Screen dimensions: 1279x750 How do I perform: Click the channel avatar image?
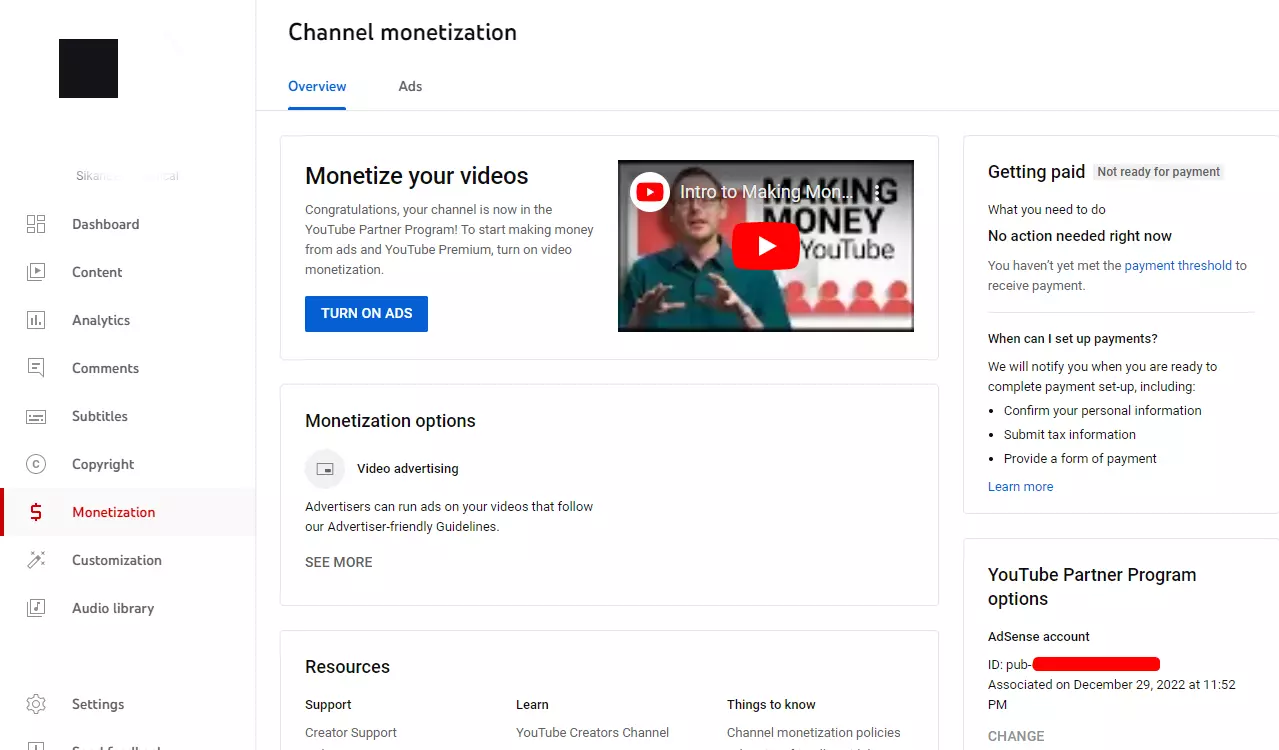[x=88, y=68]
